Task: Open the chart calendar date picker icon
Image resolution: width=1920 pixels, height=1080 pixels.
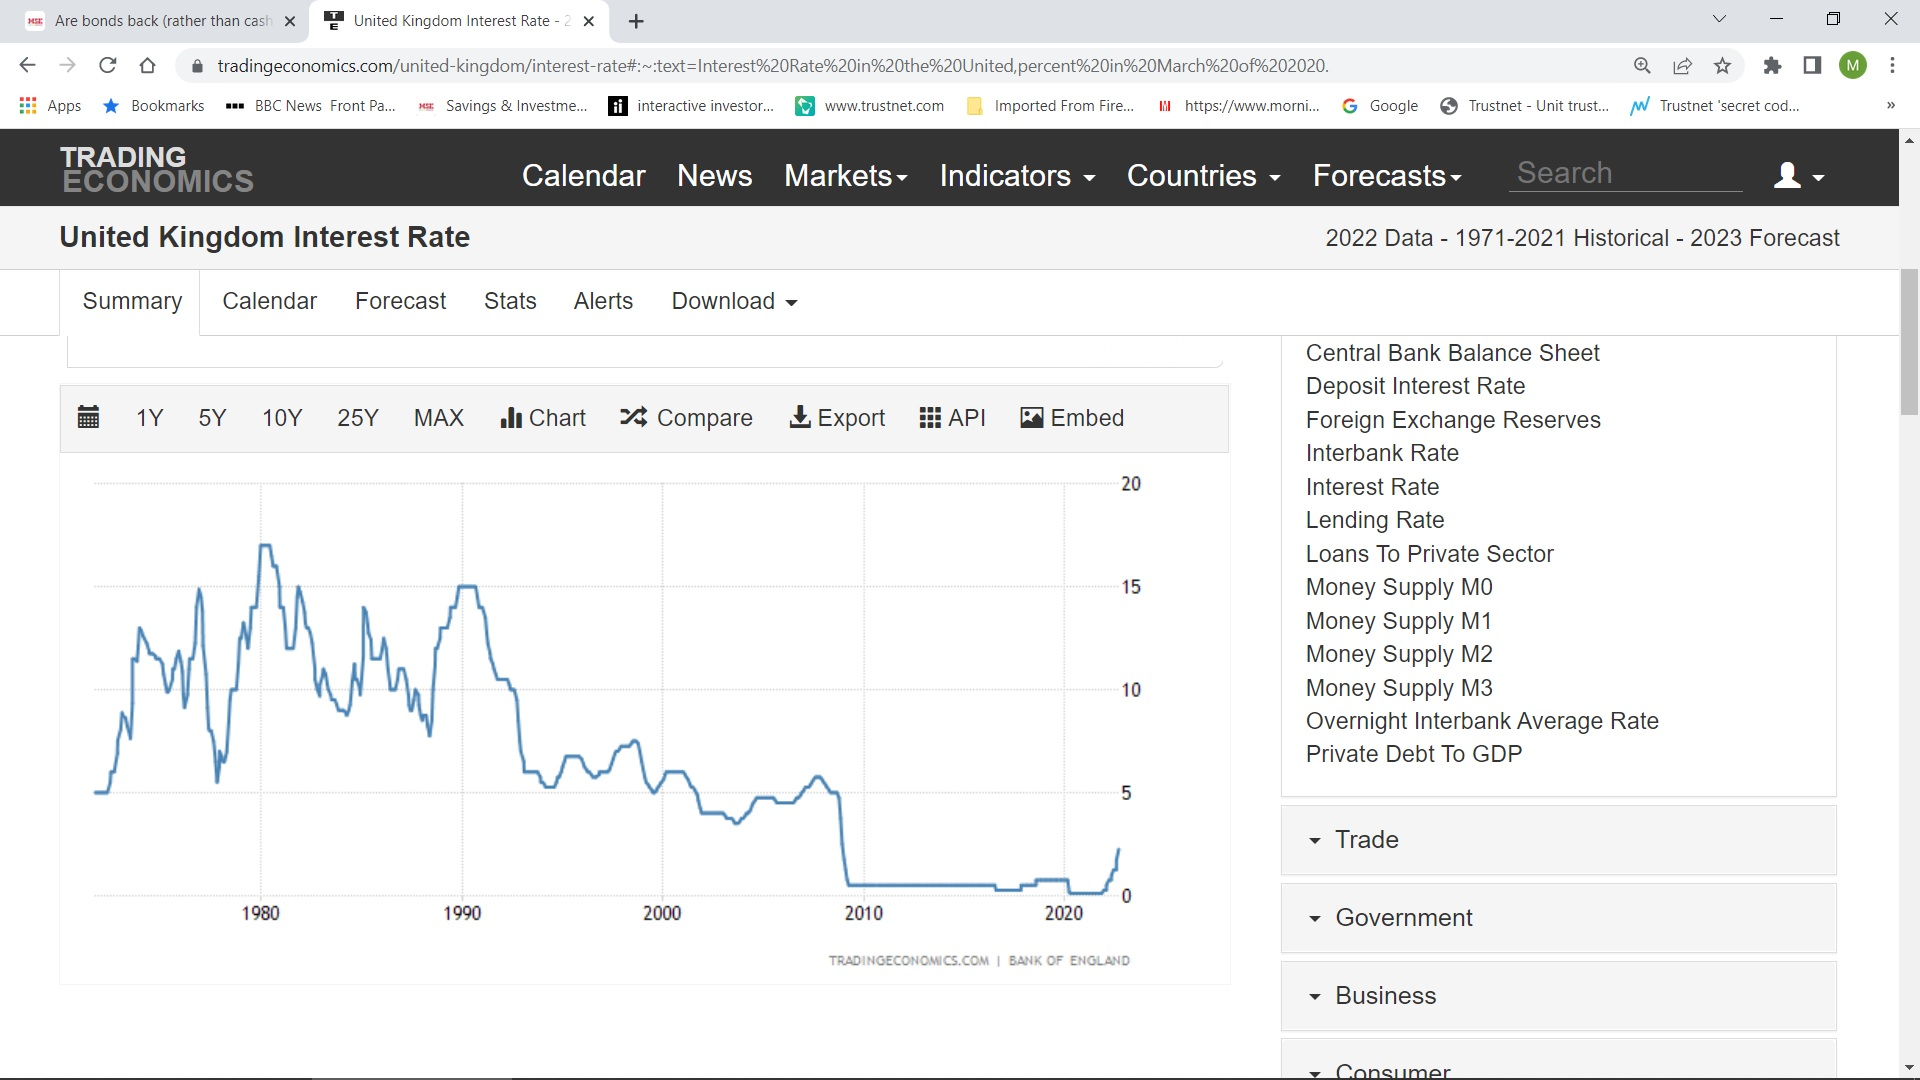Action: tap(88, 418)
